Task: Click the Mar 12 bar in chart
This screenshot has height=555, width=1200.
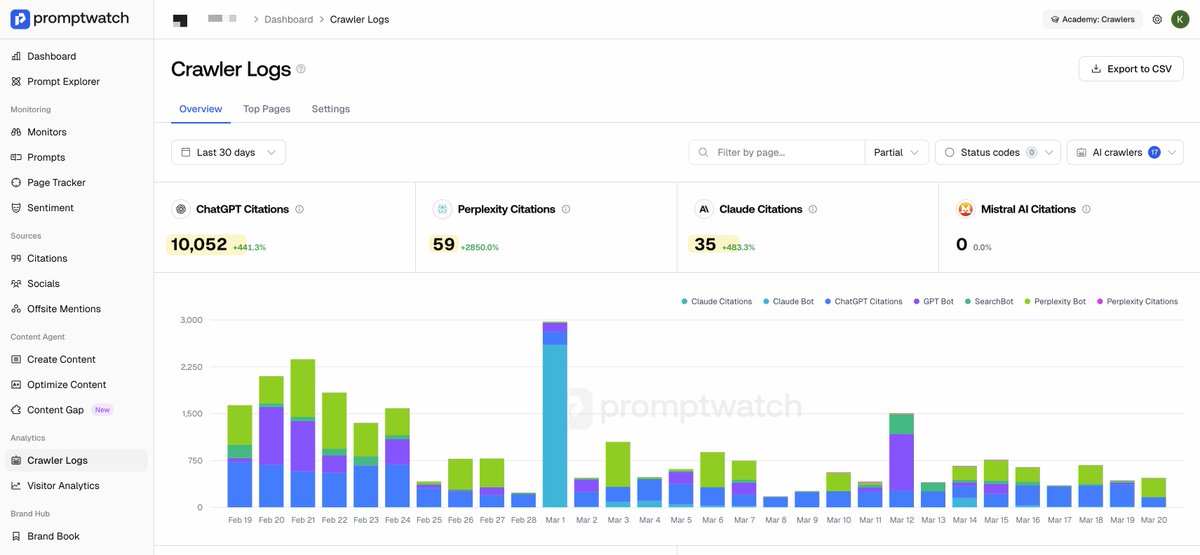Action: [x=902, y=460]
